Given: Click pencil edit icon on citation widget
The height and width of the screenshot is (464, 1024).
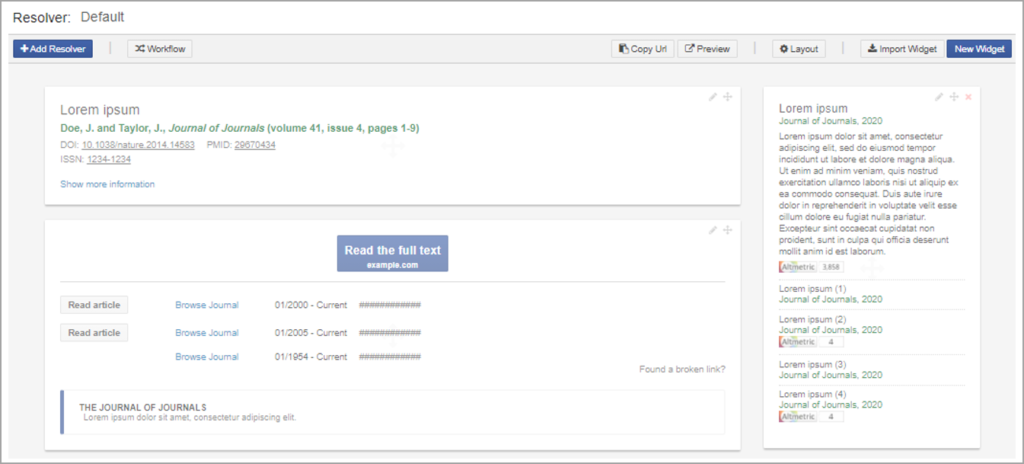Looking at the screenshot, I should [713, 97].
